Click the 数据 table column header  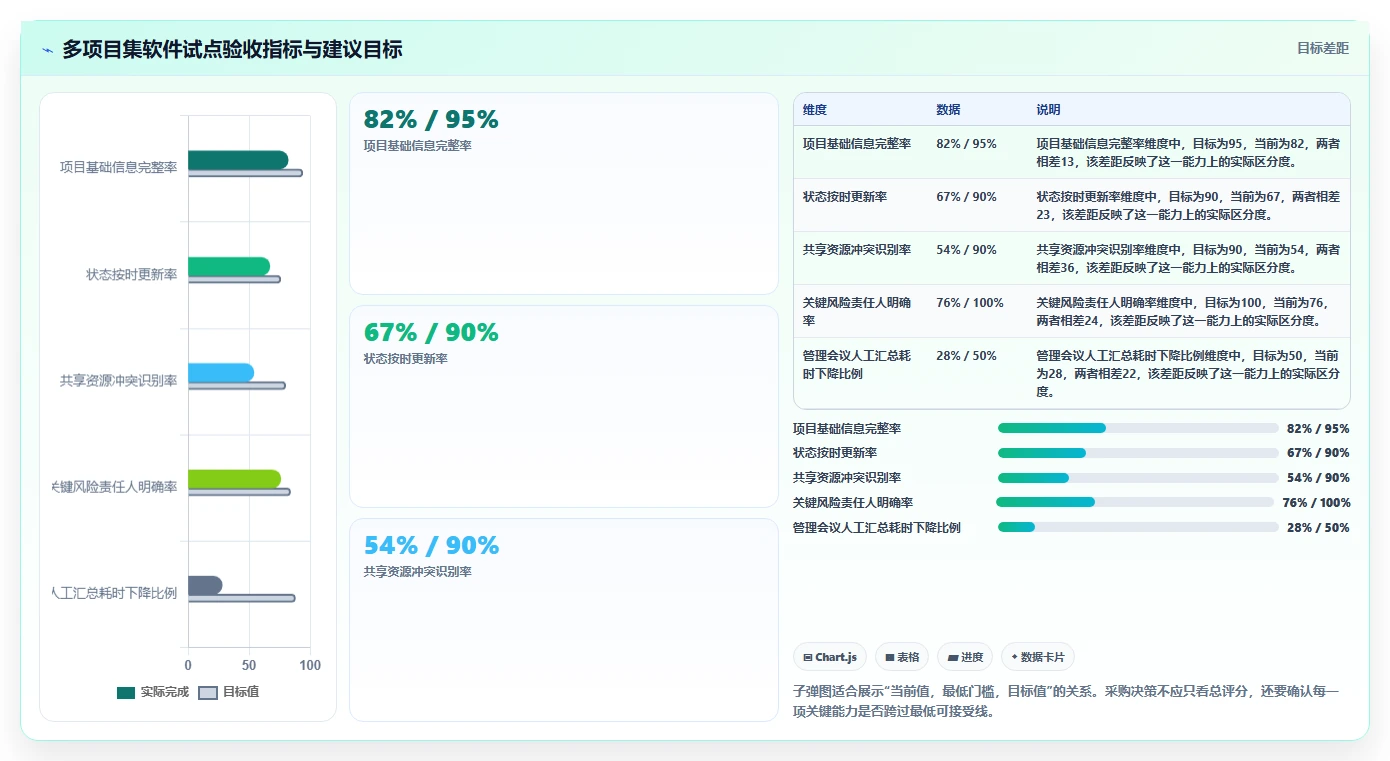[x=948, y=110]
